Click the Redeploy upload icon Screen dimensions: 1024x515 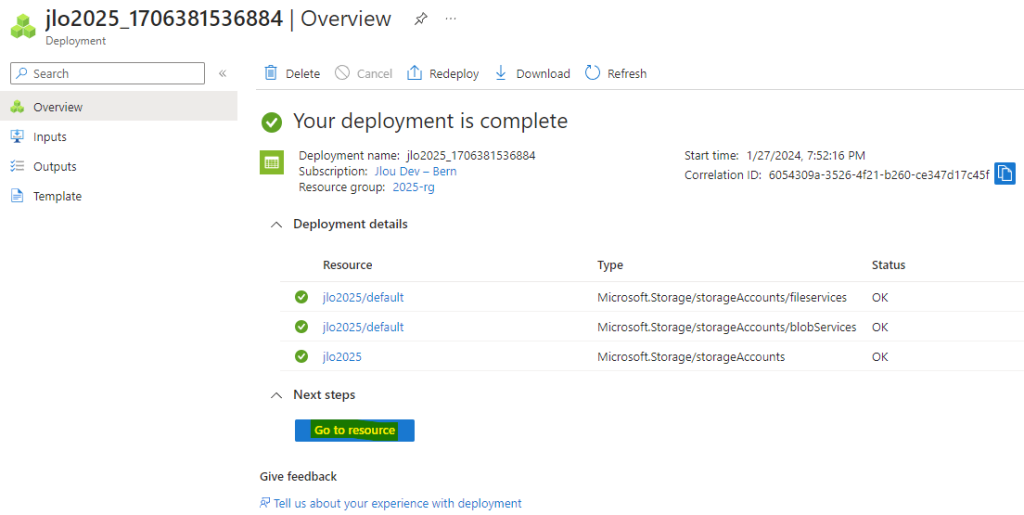[x=414, y=72]
